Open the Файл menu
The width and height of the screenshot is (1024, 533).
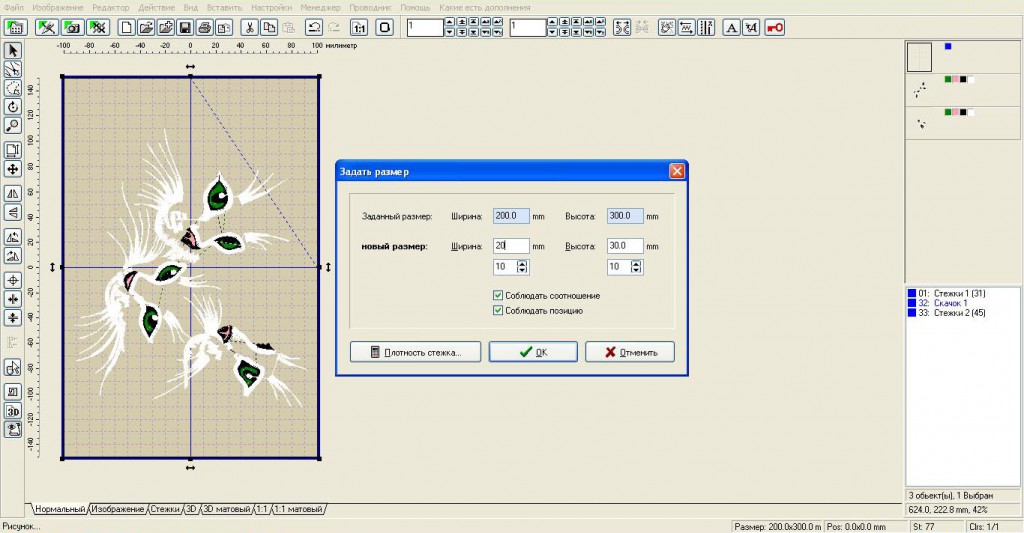click(13, 7)
